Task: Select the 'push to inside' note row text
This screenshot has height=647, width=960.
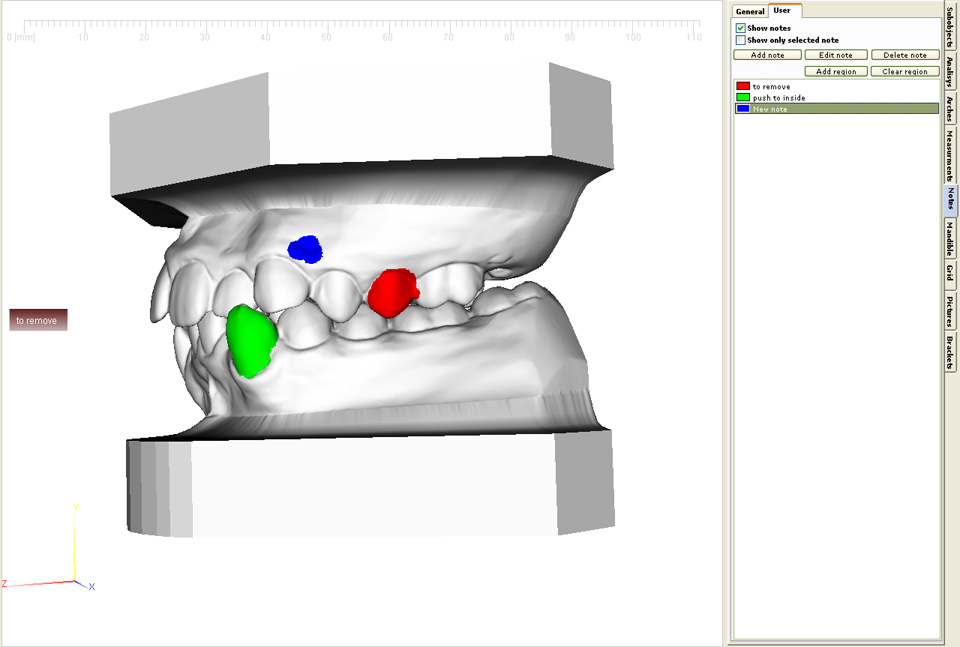Action: coord(779,98)
